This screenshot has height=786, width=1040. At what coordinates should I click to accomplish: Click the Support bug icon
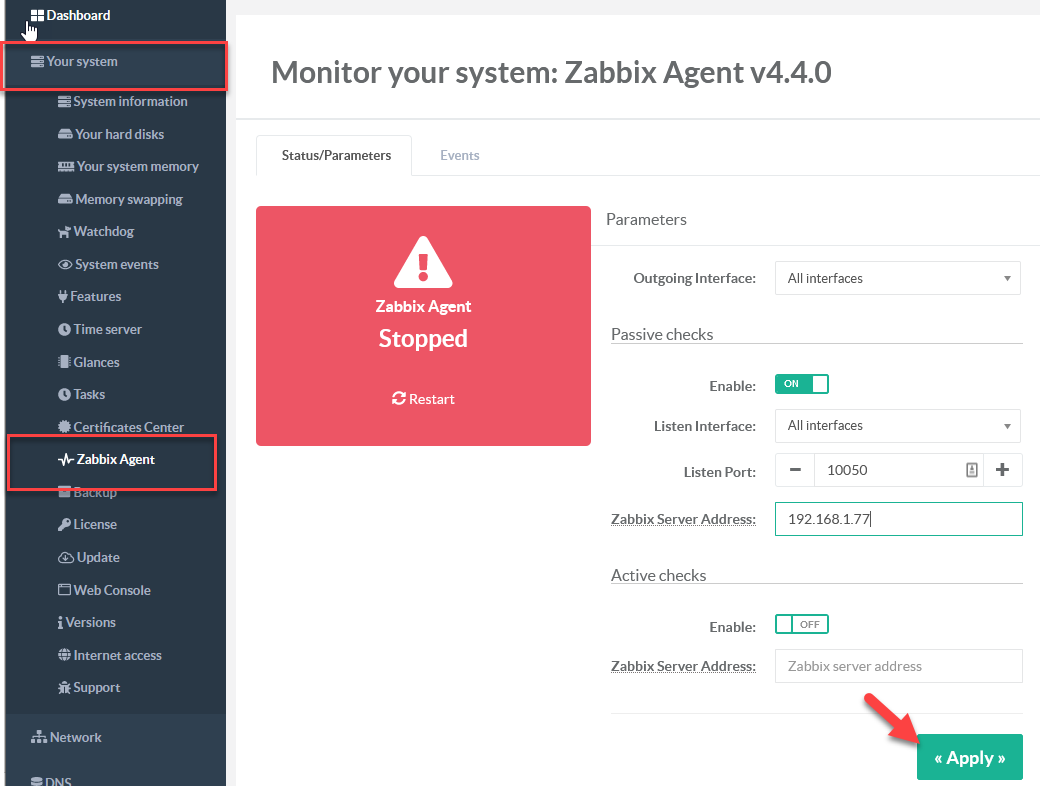pyautogui.click(x=65, y=688)
